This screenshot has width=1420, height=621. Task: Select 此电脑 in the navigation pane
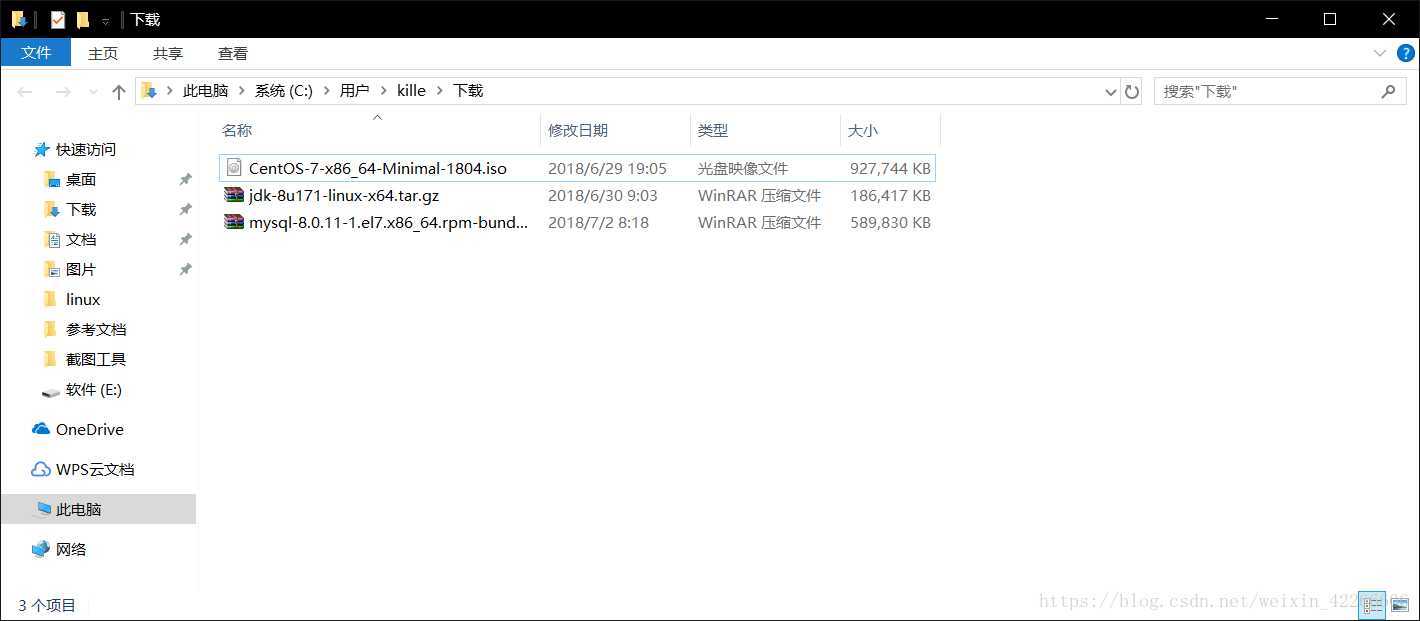click(98, 509)
